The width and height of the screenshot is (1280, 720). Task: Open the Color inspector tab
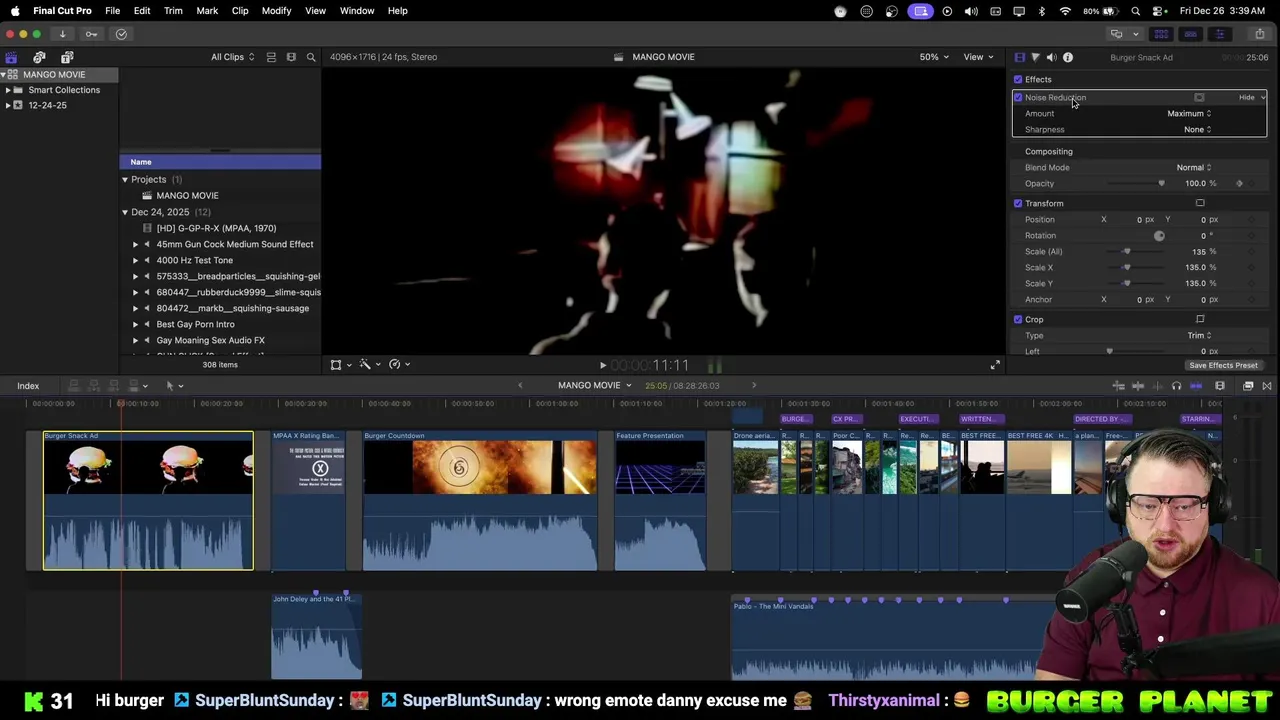(1035, 57)
